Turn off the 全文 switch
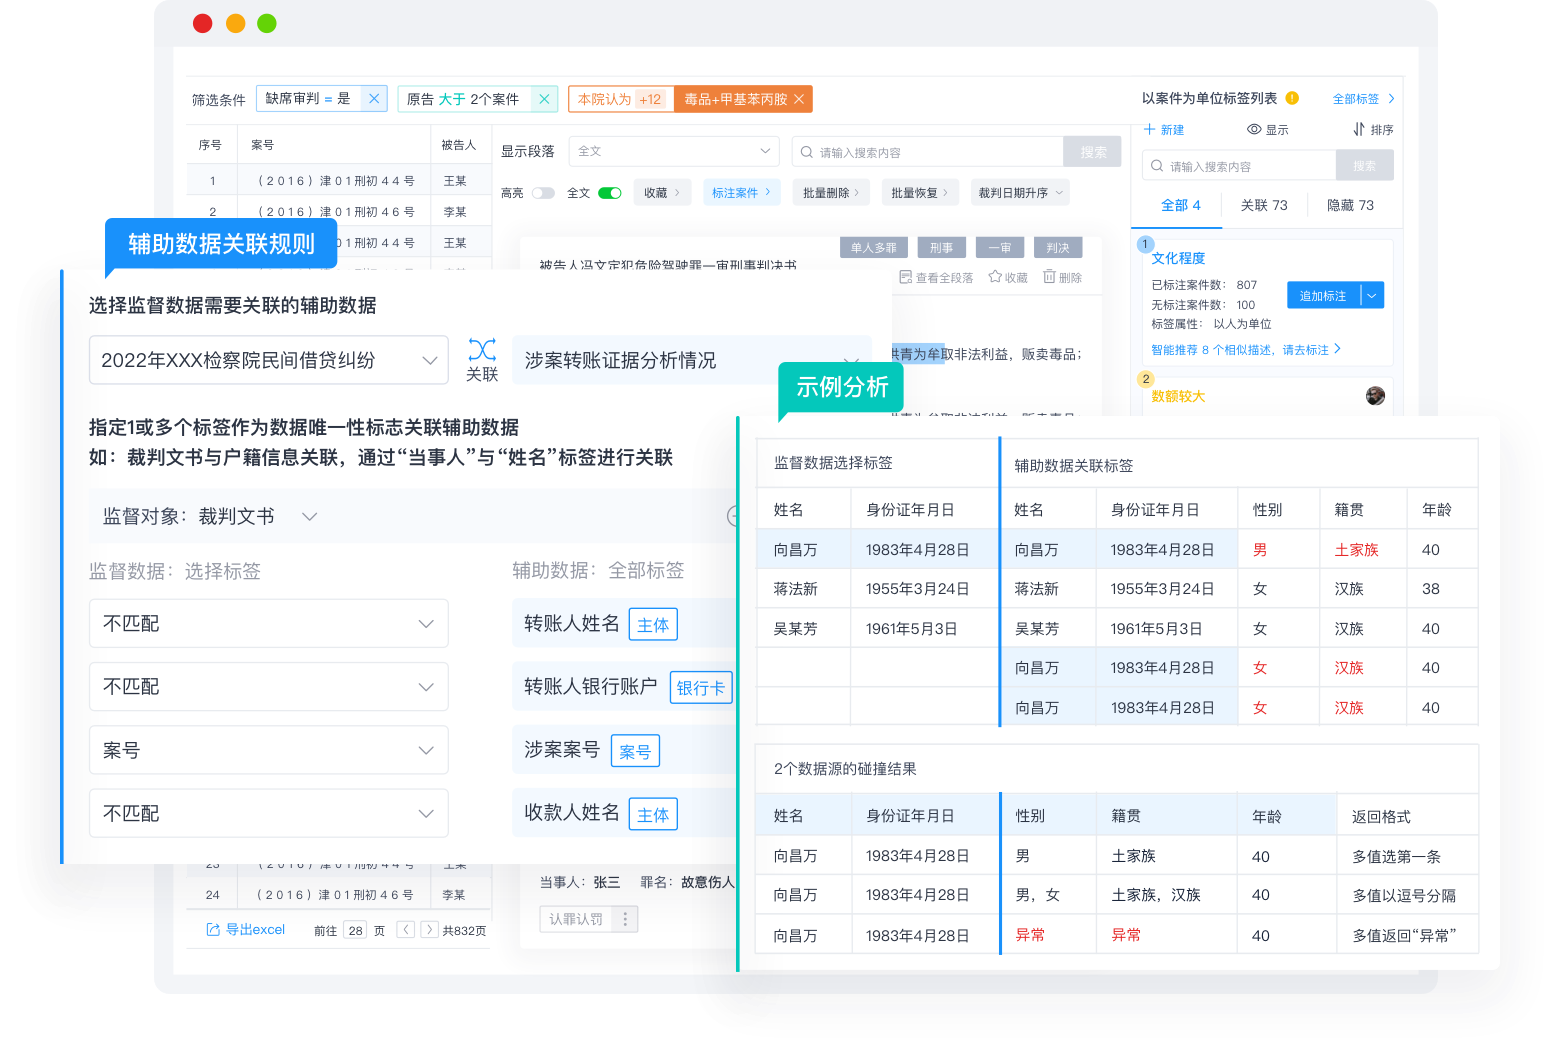 pos(610,193)
